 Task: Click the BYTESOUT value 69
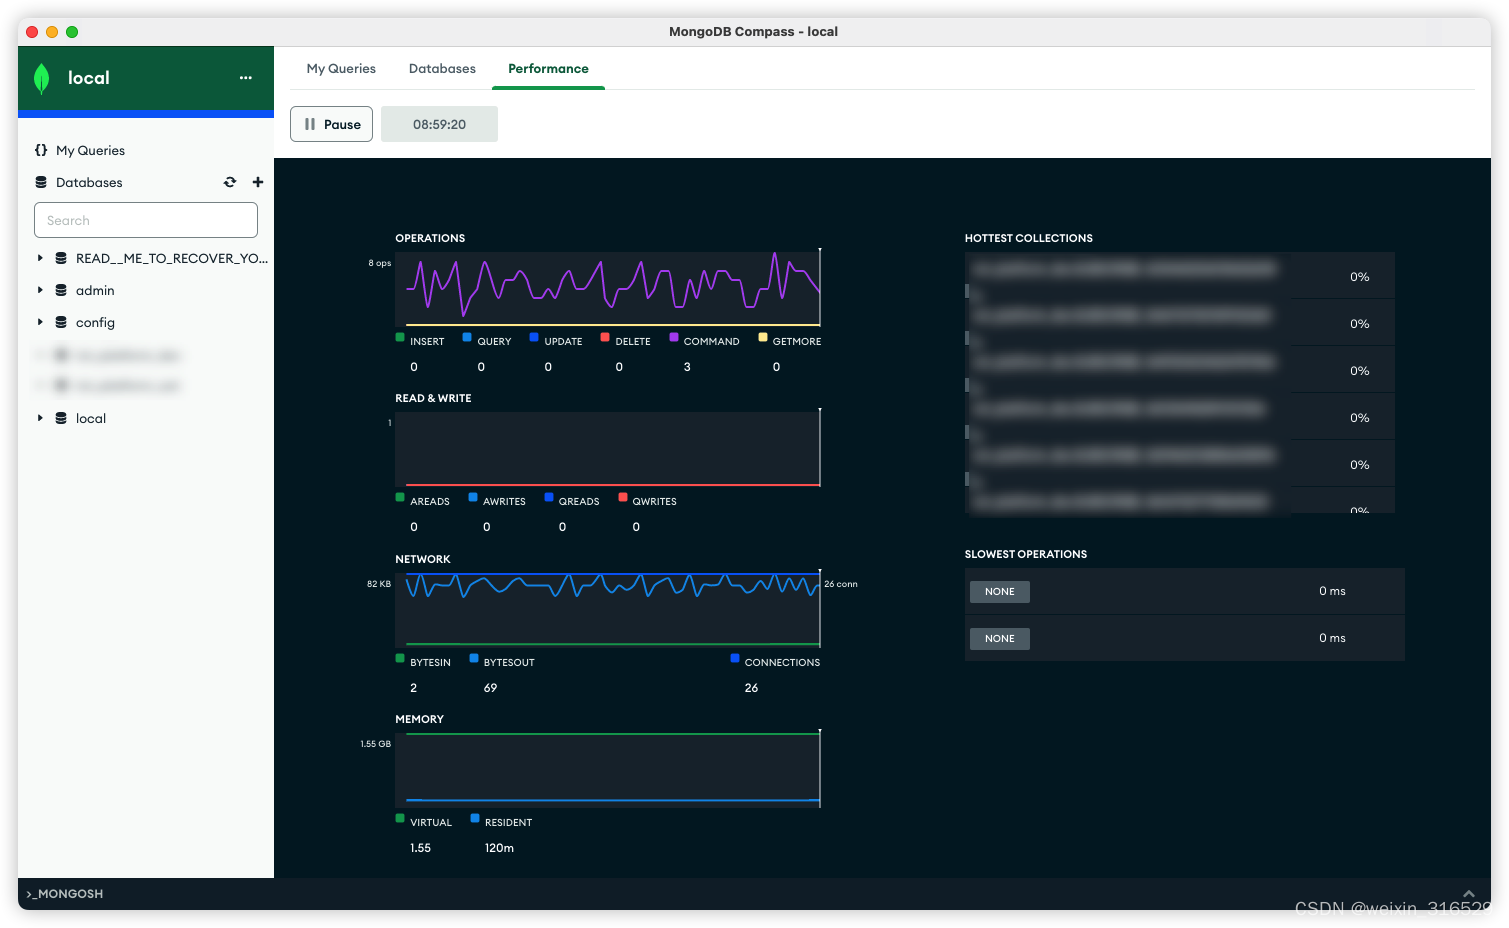[x=490, y=688]
